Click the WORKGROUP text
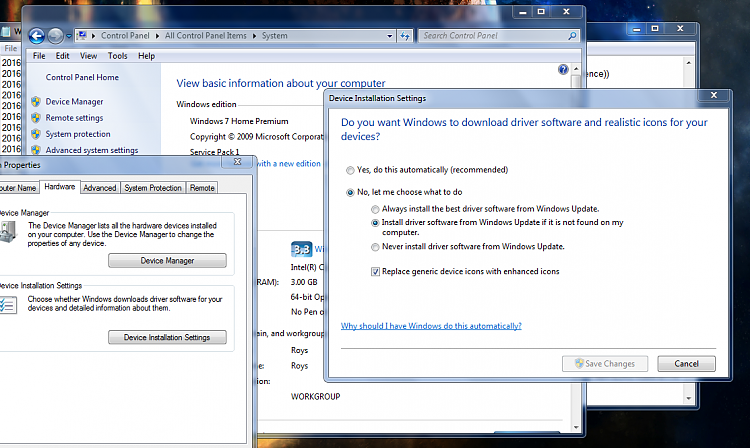750x448 pixels. [x=316, y=397]
